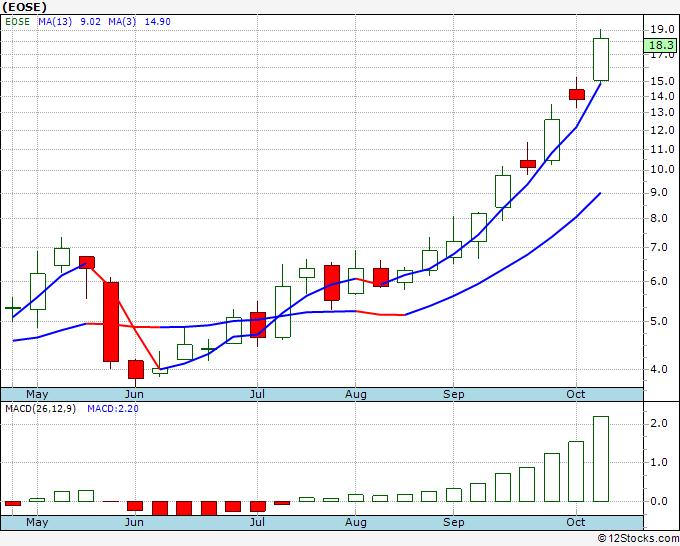680x546 pixels.
Task: Click May on the price chart axis
Action: point(37,395)
